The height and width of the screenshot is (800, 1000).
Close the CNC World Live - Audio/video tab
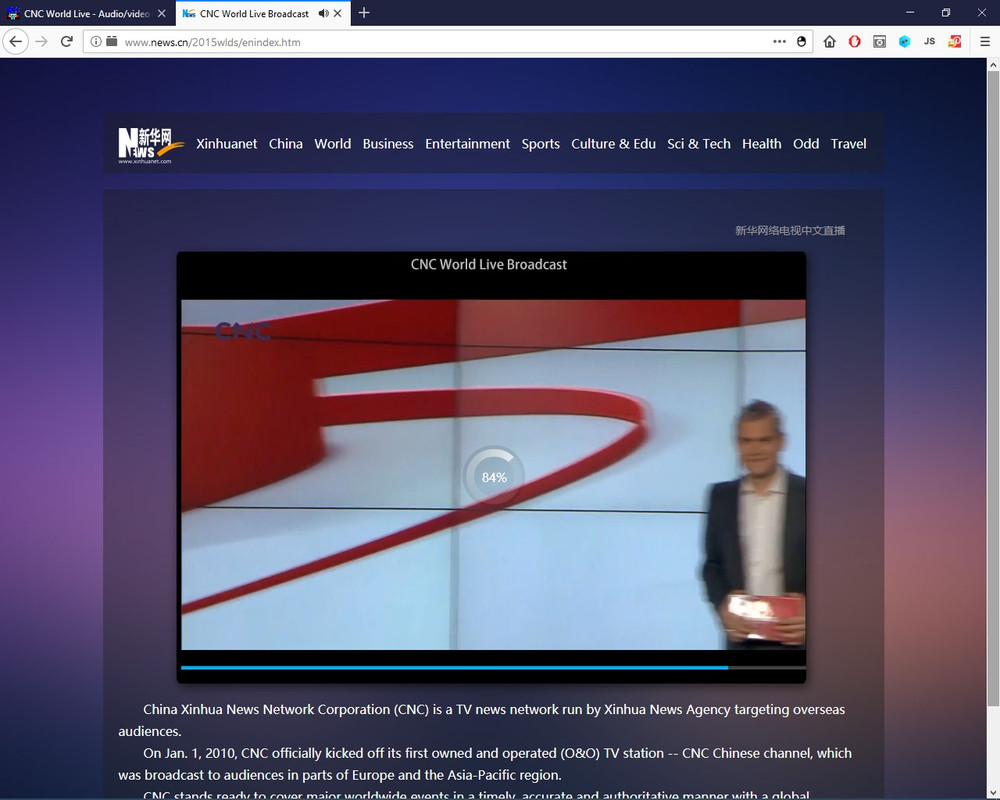(x=162, y=13)
